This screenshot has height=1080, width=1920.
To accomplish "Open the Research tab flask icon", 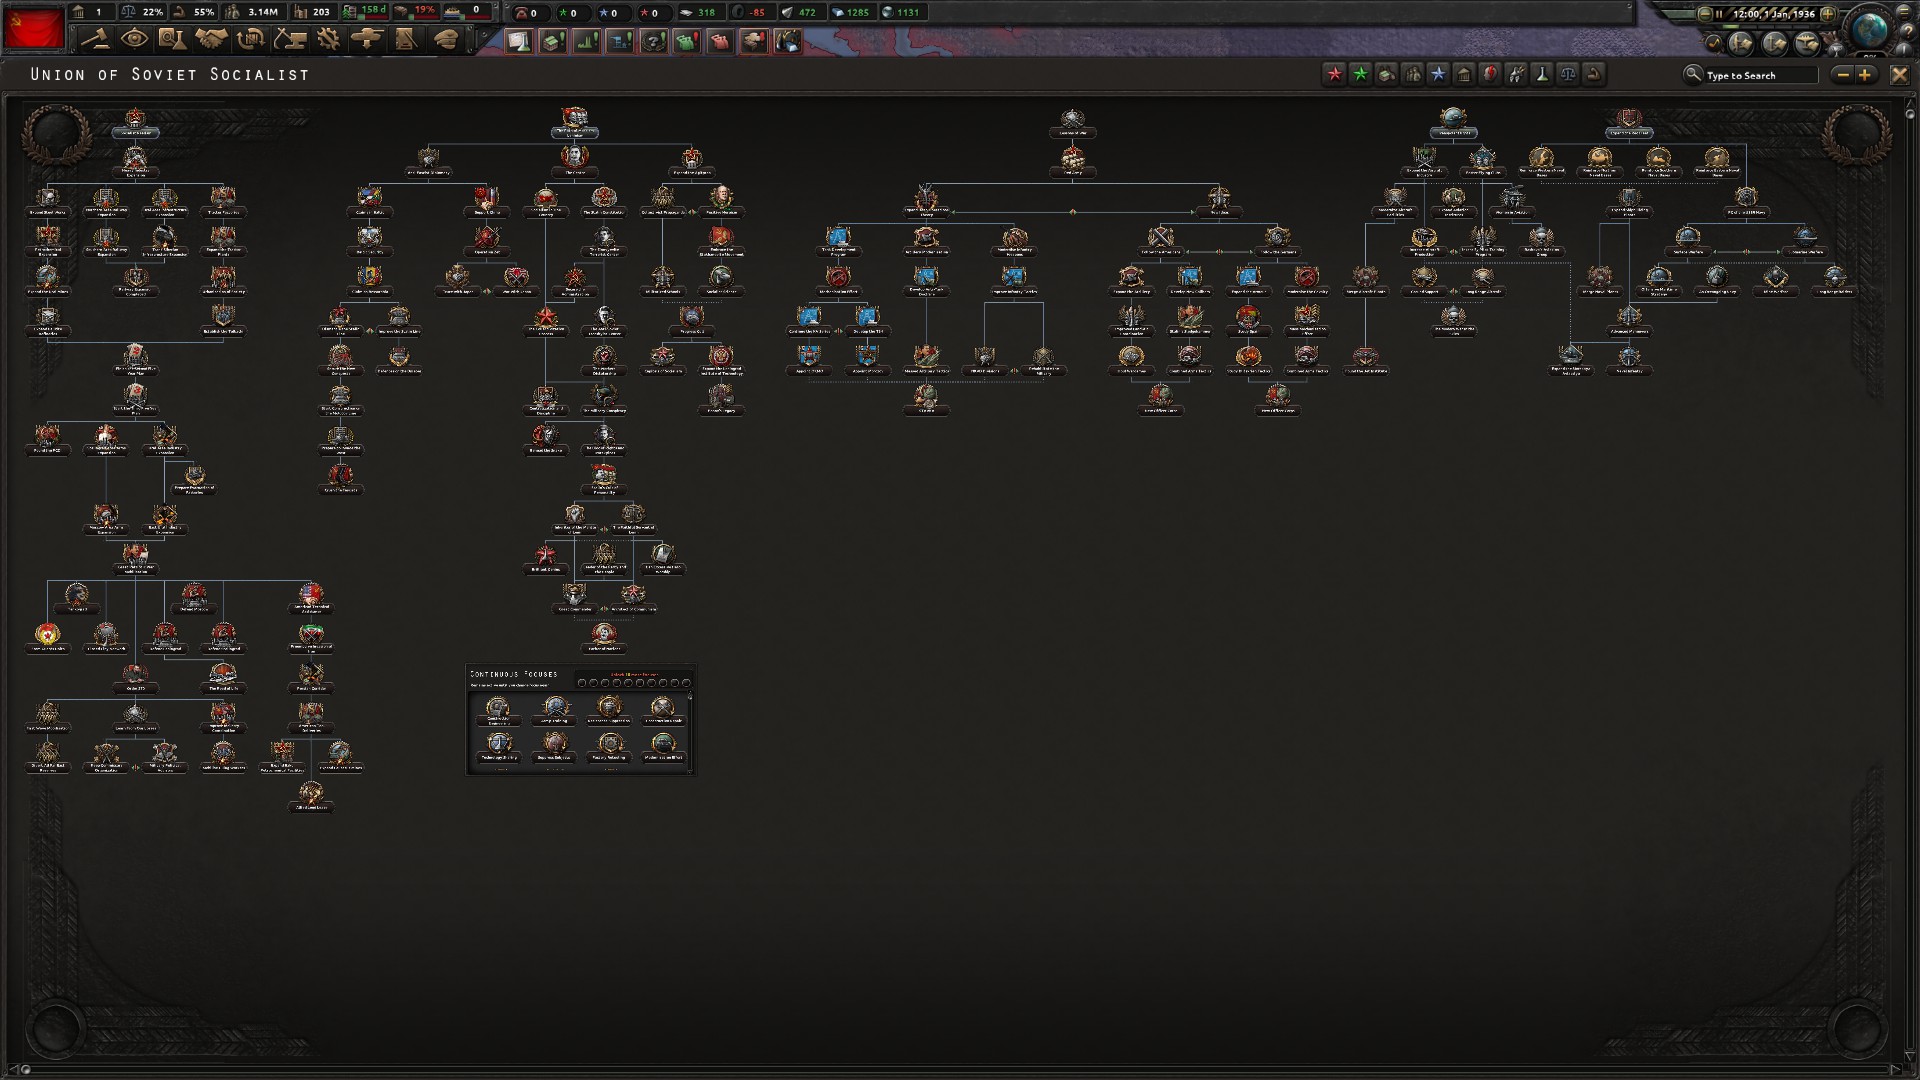I will (171, 39).
